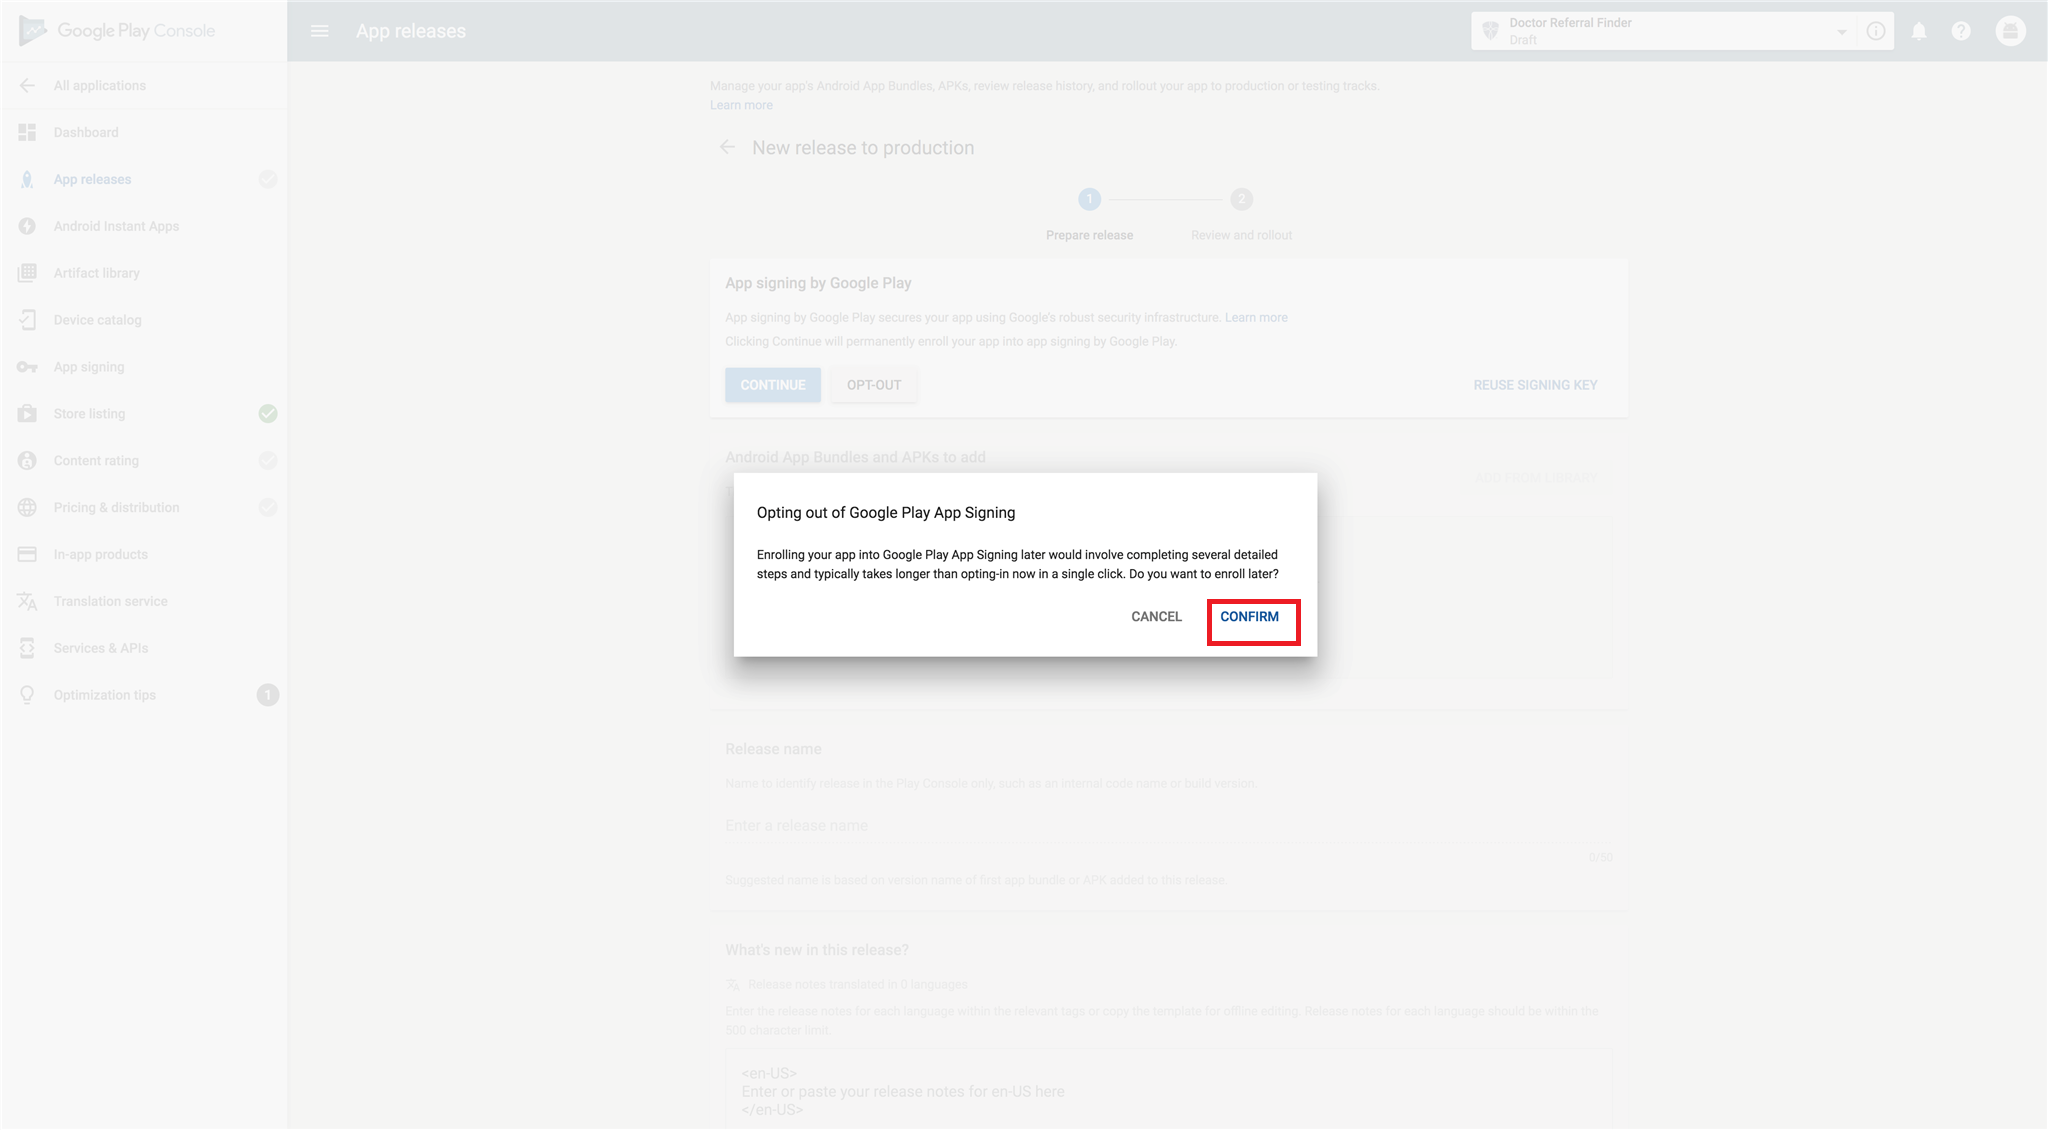Screen dimensions: 2048x1130
Task: Click the Translation service icon
Action: (x=27, y=601)
